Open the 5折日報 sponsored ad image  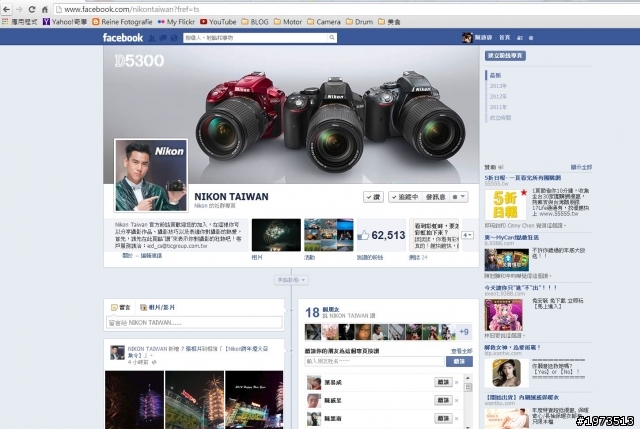click(x=505, y=205)
